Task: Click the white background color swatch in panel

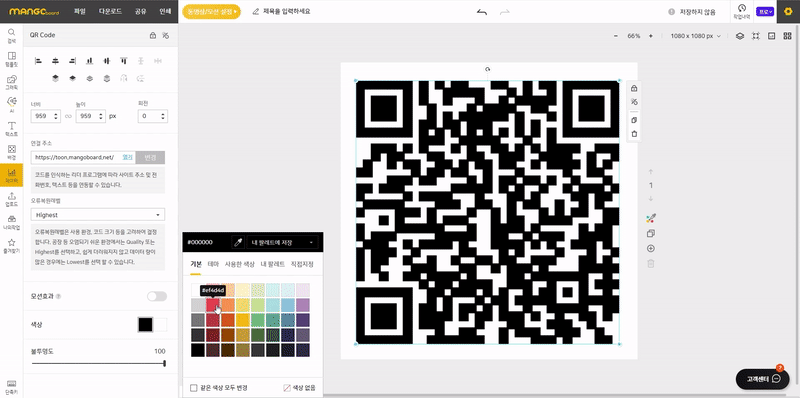Action: pyautogui.click(x=161, y=325)
